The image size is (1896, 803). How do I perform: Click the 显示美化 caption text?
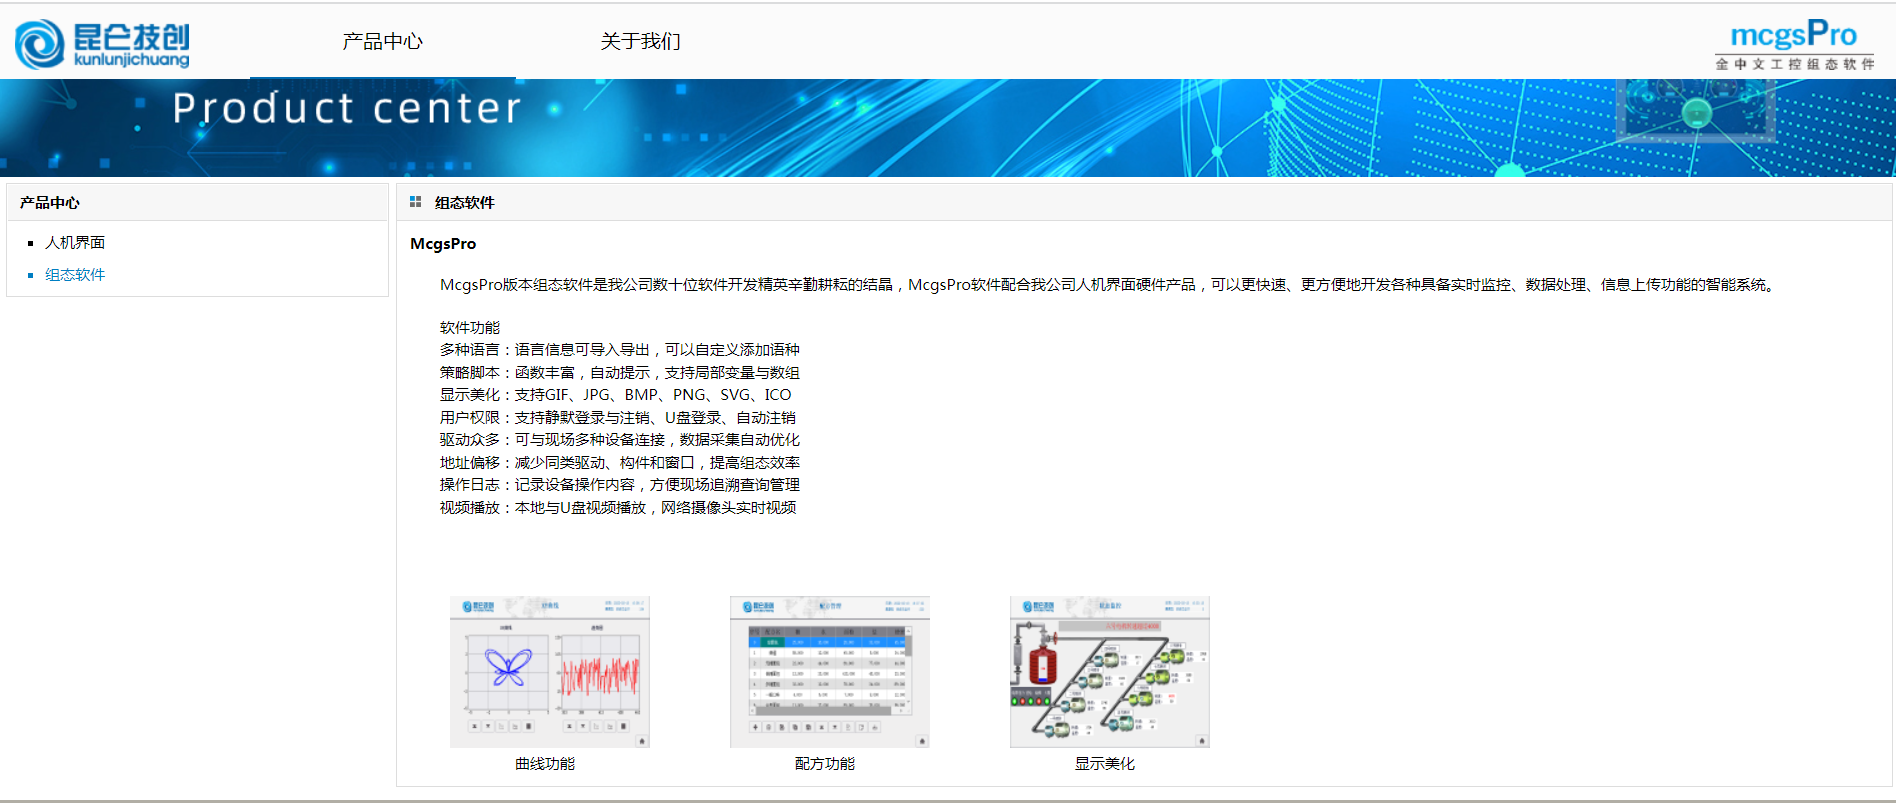(1105, 764)
